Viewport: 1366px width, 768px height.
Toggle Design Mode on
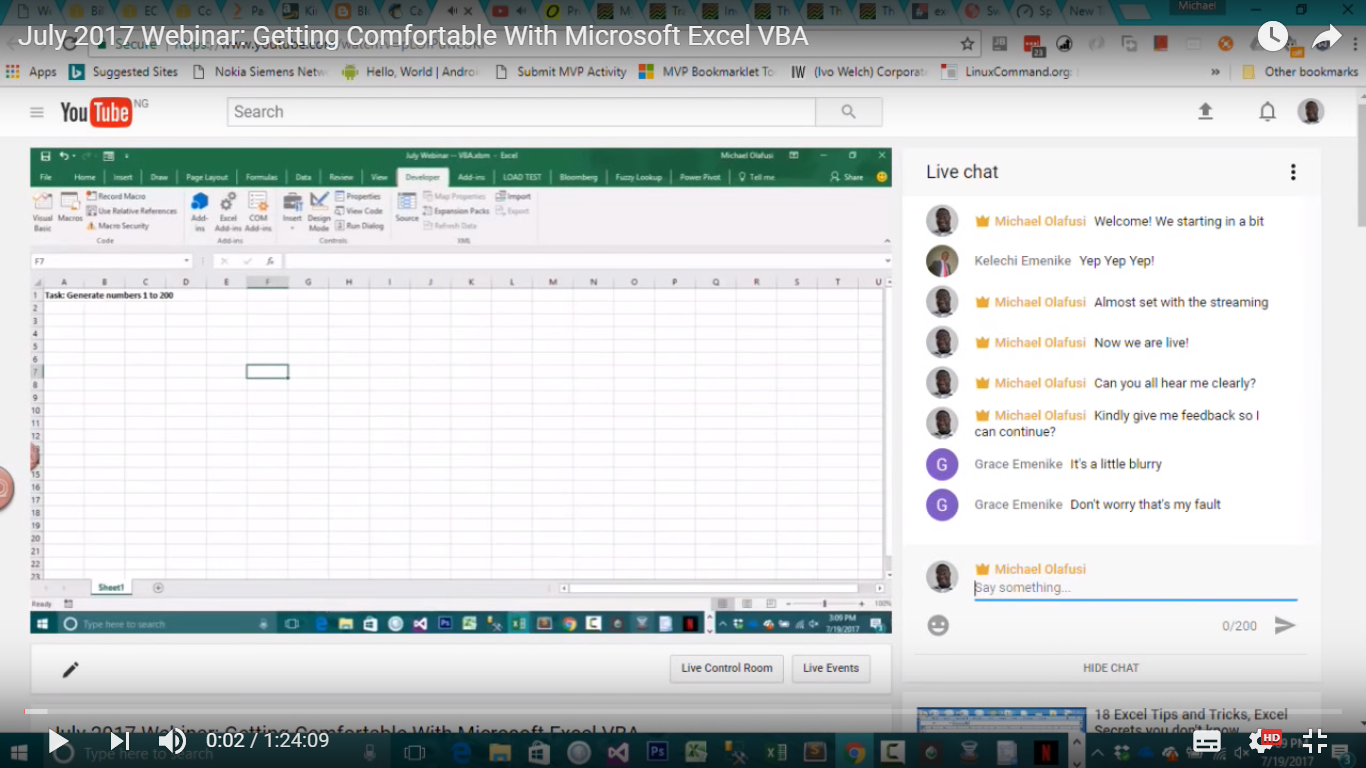pos(319,210)
